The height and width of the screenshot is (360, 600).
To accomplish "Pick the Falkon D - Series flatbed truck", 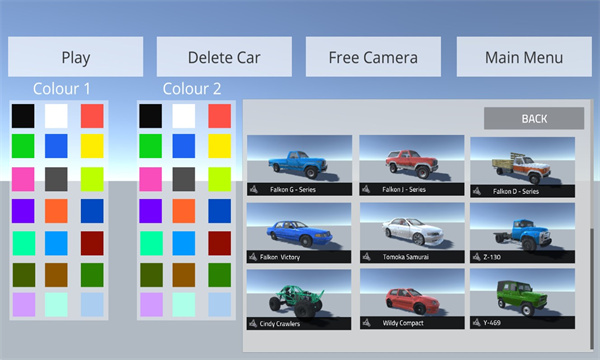I will coord(522,167).
